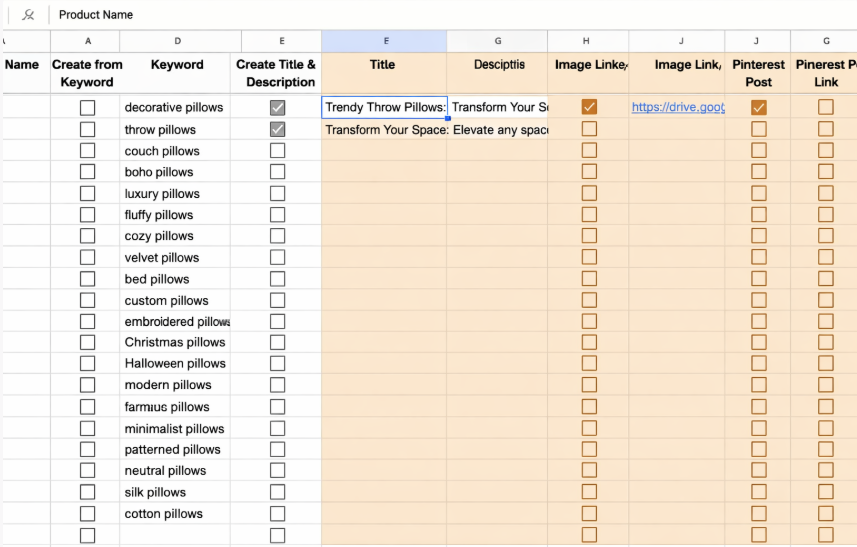Check Create from Keyword for decorative pillows
857x547 pixels.
click(88, 107)
